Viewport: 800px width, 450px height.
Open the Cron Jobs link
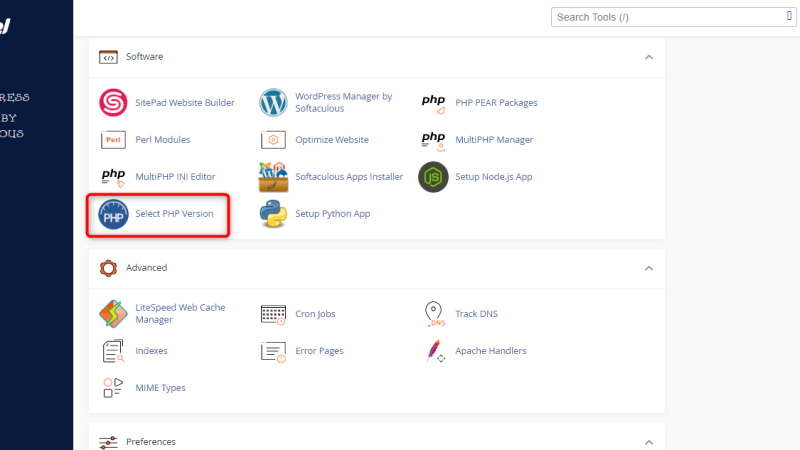(315, 314)
